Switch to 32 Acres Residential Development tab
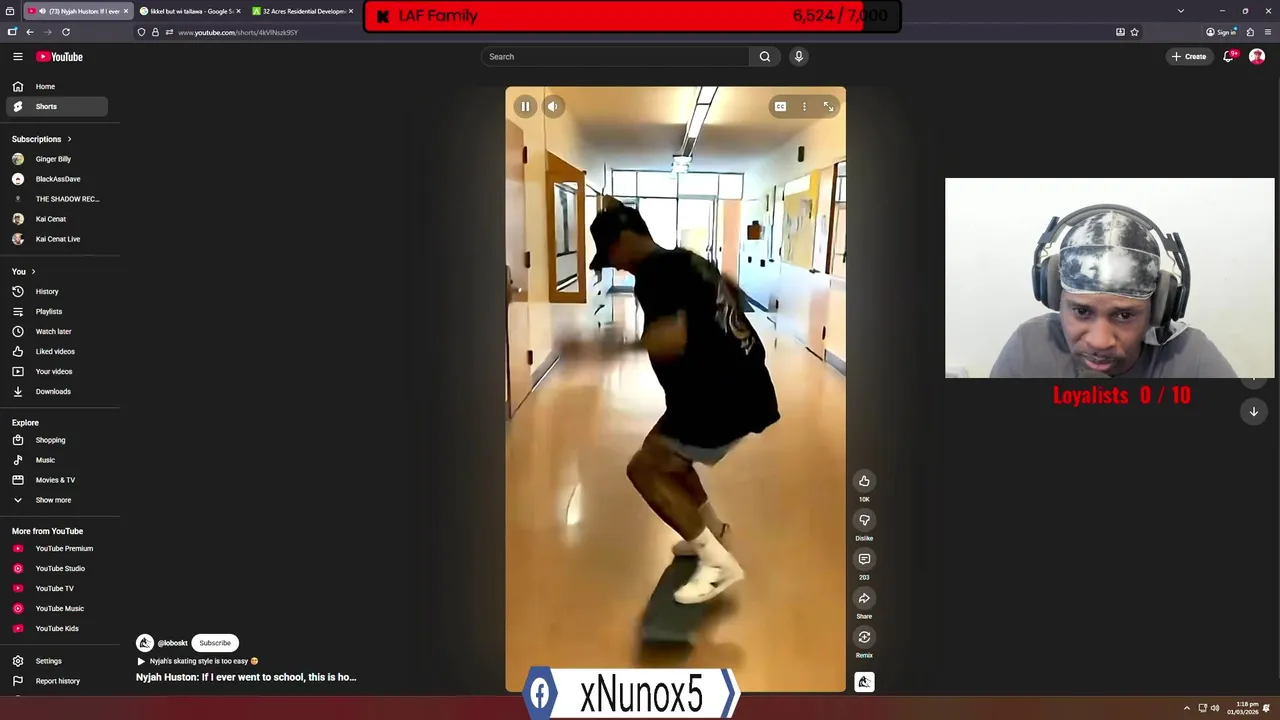This screenshot has width=1280, height=720. coord(303,11)
